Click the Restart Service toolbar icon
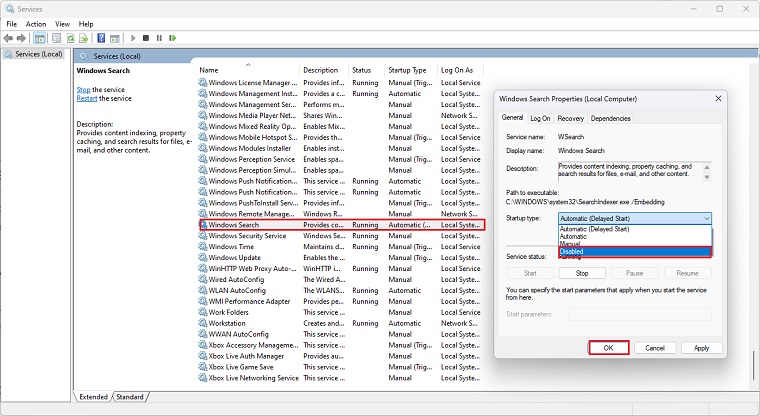The image size is (760, 416). [173, 38]
